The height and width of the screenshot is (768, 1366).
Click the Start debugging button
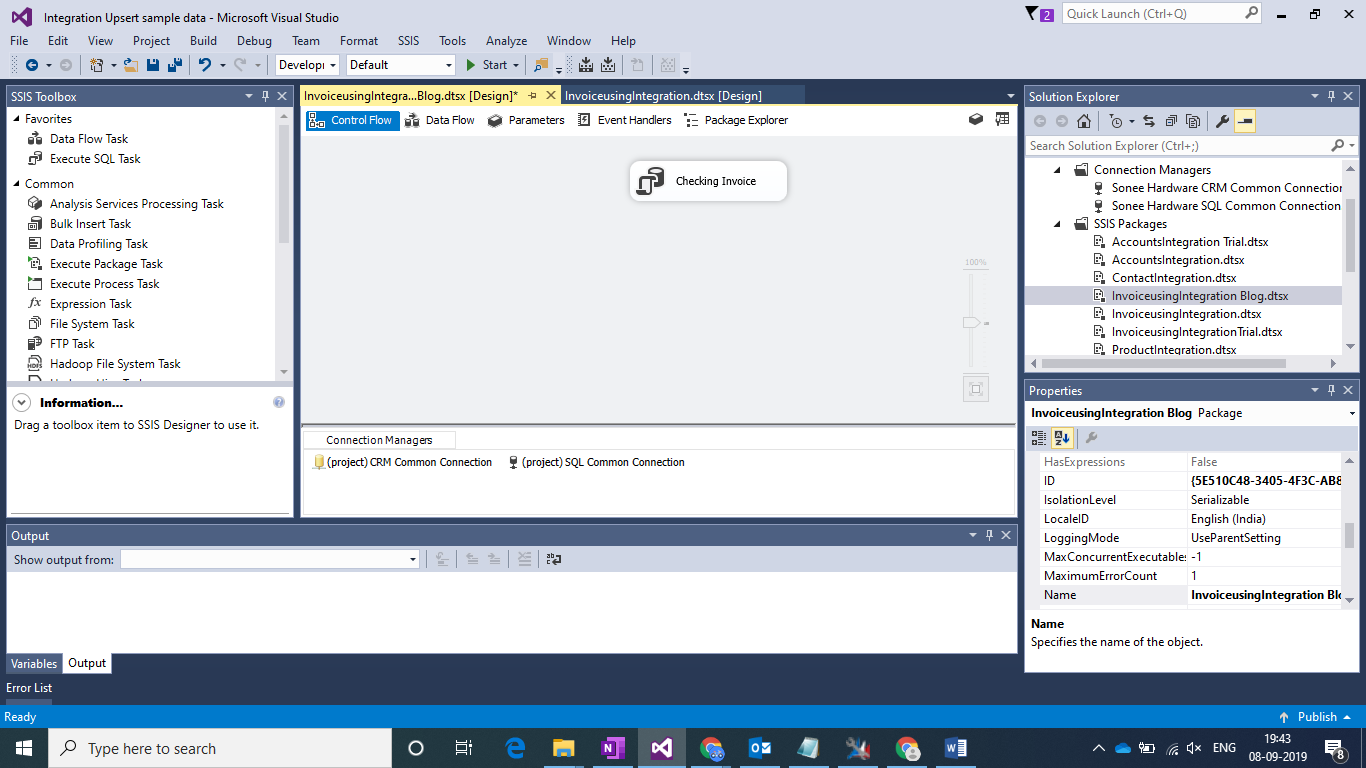pos(487,65)
